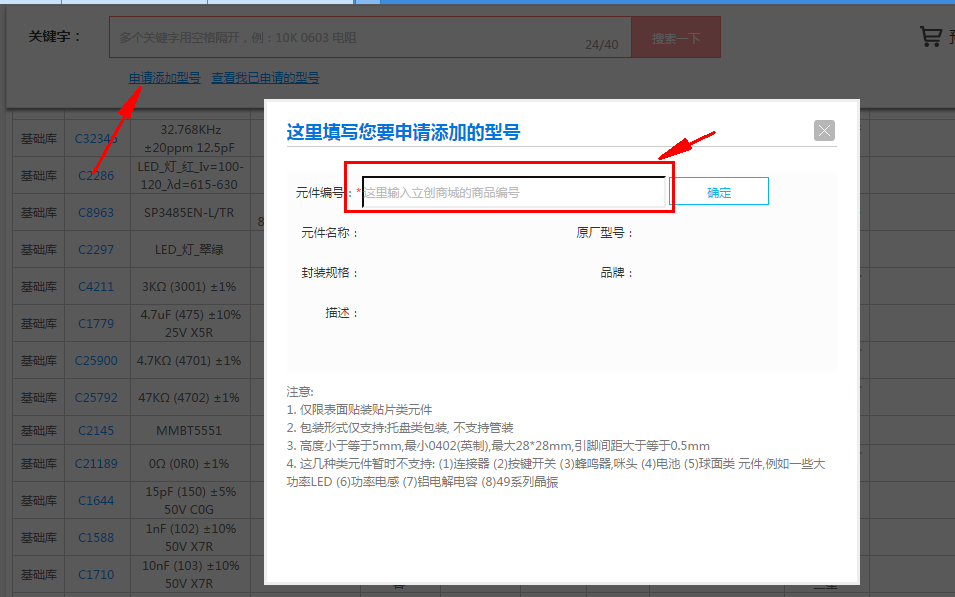Select component C1644 15pF link
The width and height of the screenshot is (955, 597).
pos(97,500)
